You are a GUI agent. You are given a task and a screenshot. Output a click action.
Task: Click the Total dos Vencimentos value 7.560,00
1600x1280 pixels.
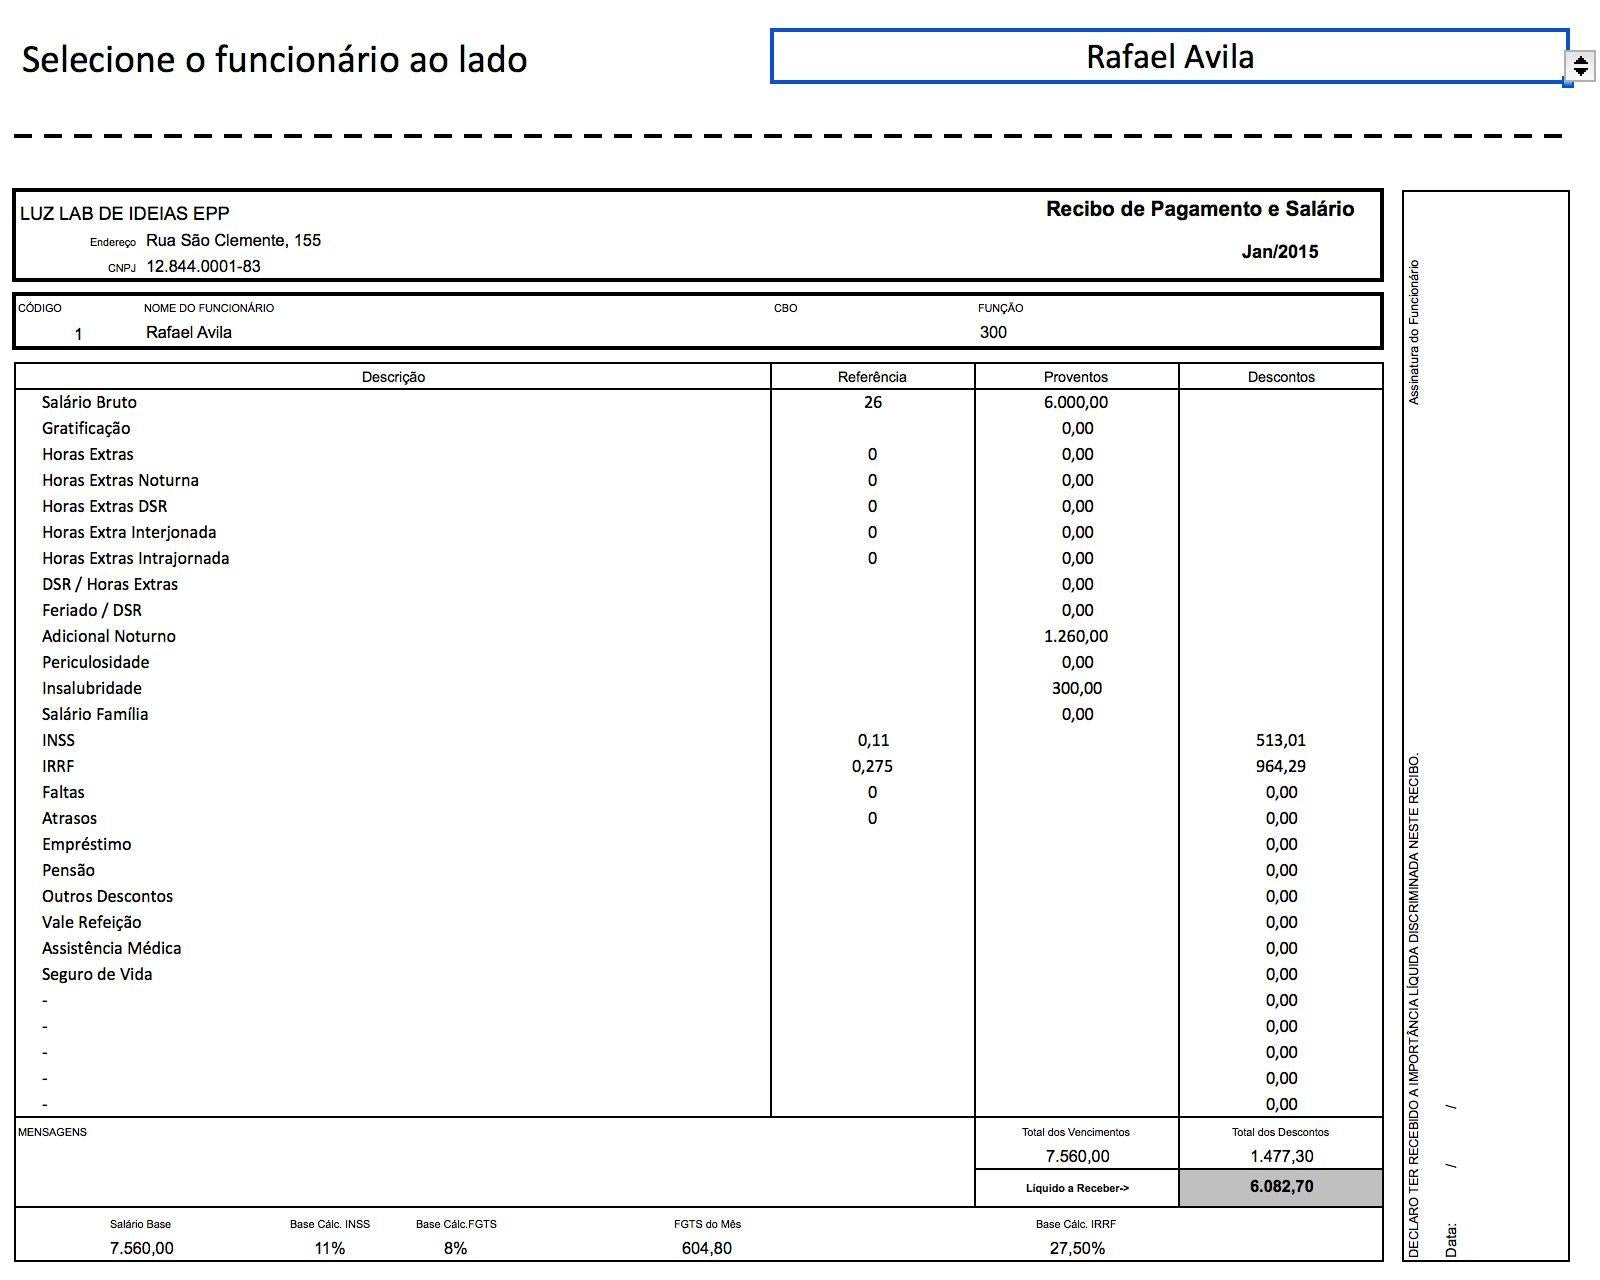click(x=1076, y=1156)
